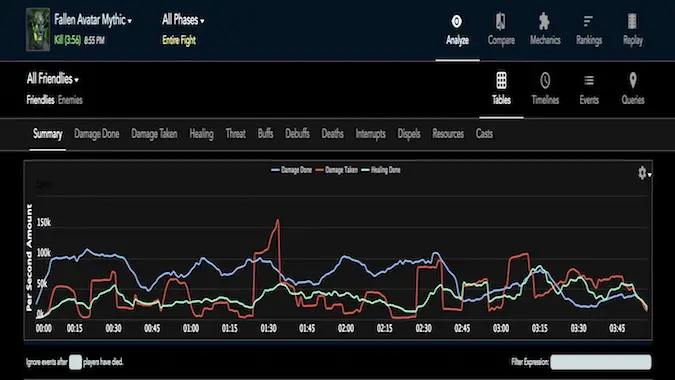The height and width of the screenshot is (380, 675).
Task: Select the Queries pin icon
Action: 633,80
